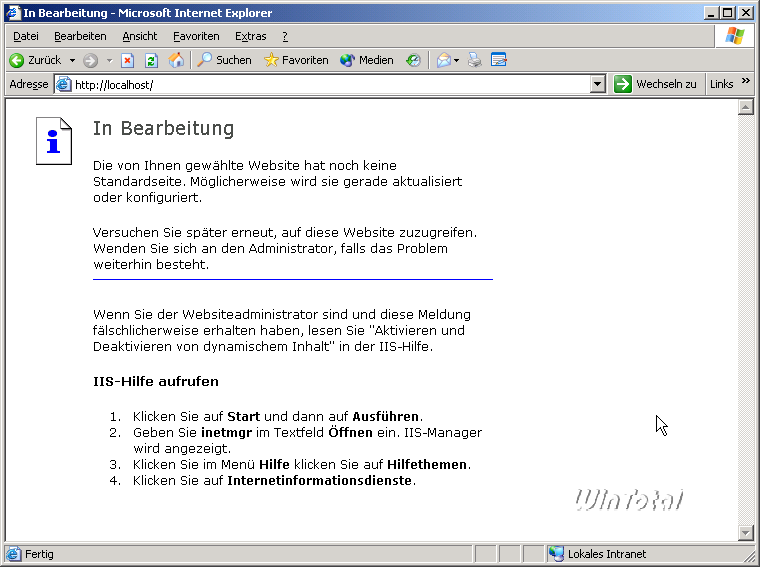Click the bold word inetmgr
The image size is (760, 567).
coord(226,433)
